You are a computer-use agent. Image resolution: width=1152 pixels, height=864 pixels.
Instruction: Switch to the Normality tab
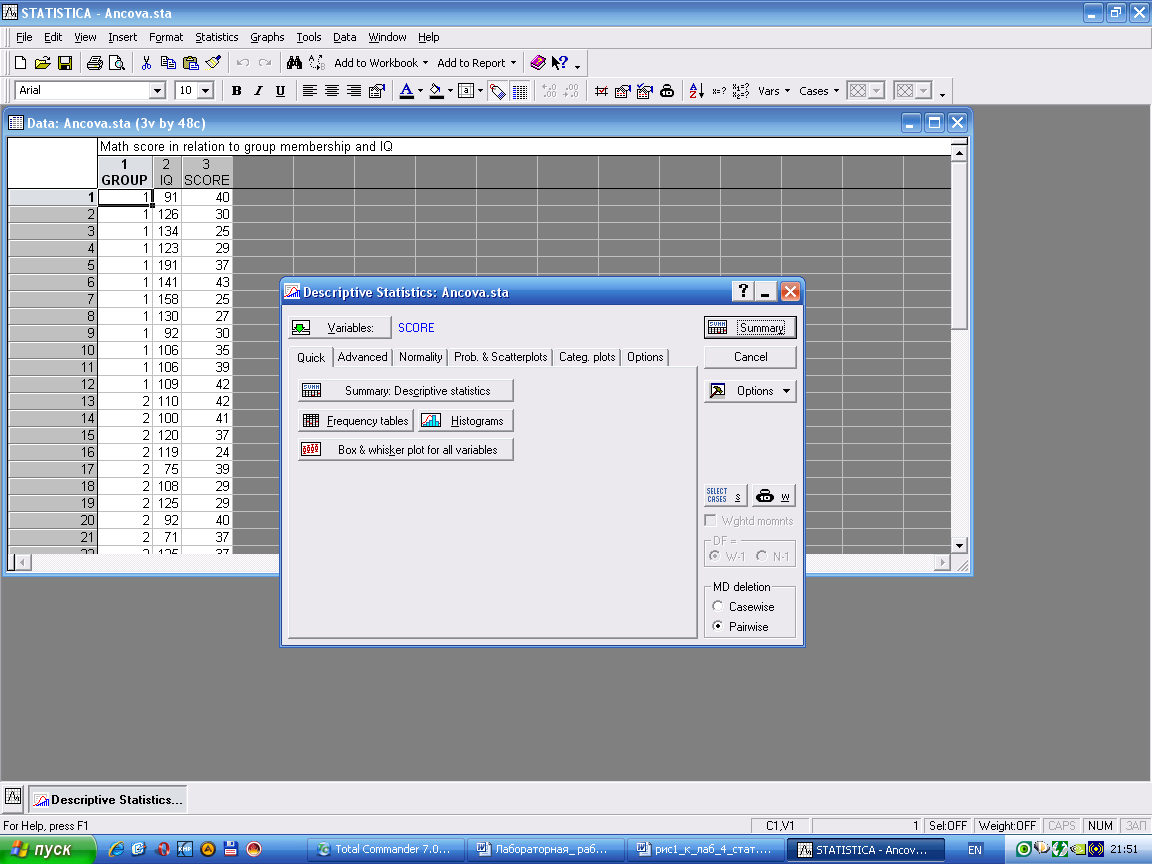(x=420, y=357)
